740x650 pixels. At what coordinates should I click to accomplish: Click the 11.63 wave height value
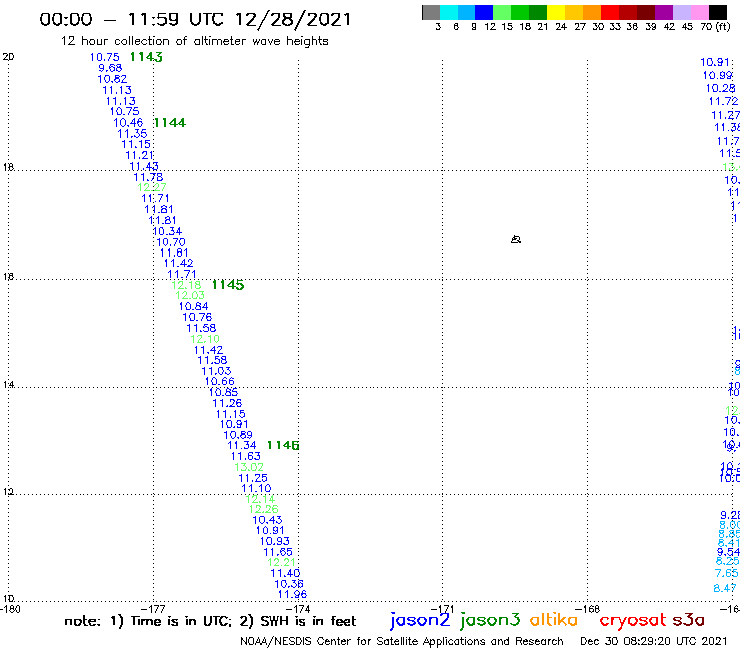245,456
